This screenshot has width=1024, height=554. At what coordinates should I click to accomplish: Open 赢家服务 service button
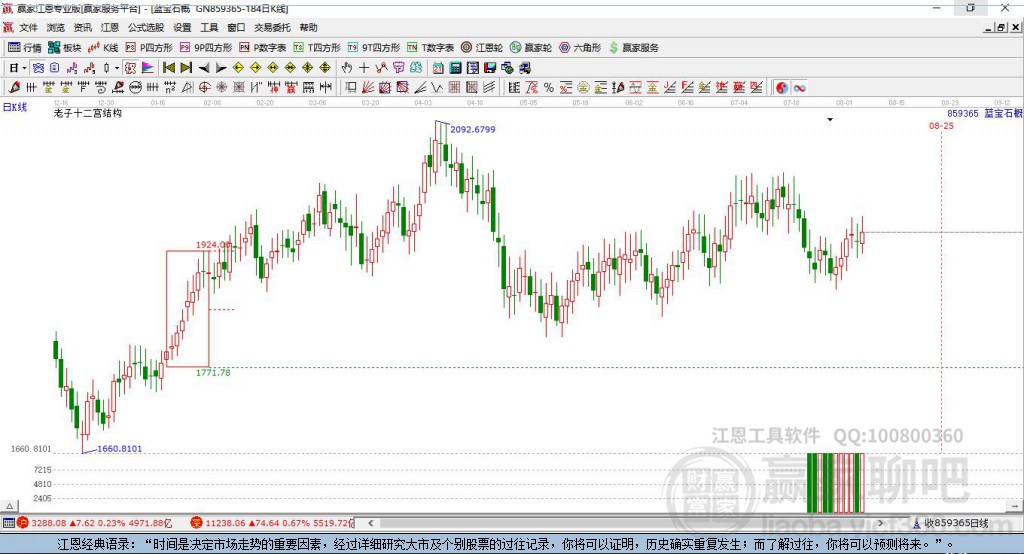(633, 48)
